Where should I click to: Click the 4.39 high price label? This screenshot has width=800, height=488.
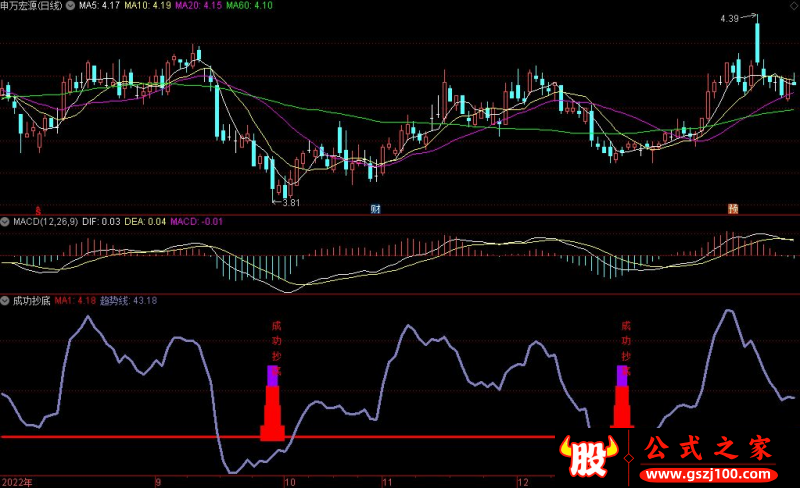click(x=730, y=19)
